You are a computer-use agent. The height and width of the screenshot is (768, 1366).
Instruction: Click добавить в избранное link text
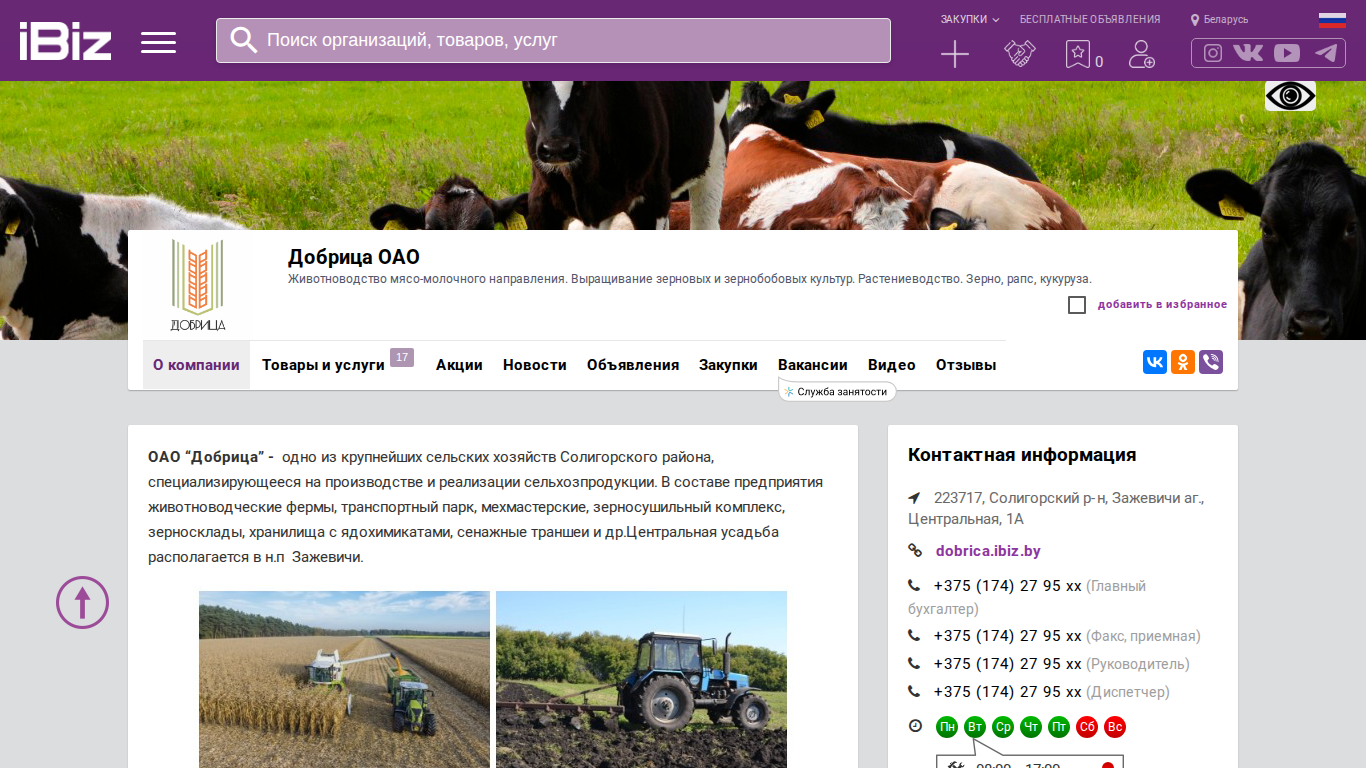point(1162,305)
